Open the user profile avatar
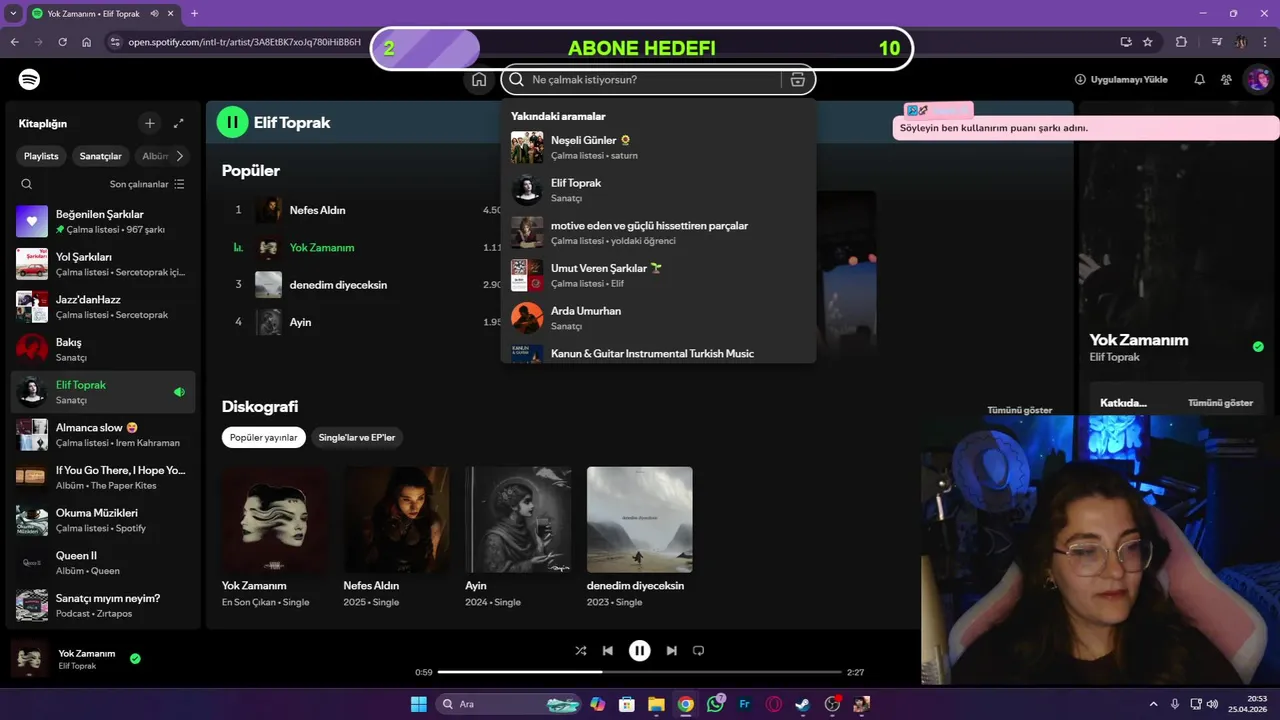This screenshot has height=720, width=1280. pyautogui.click(x=1257, y=80)
